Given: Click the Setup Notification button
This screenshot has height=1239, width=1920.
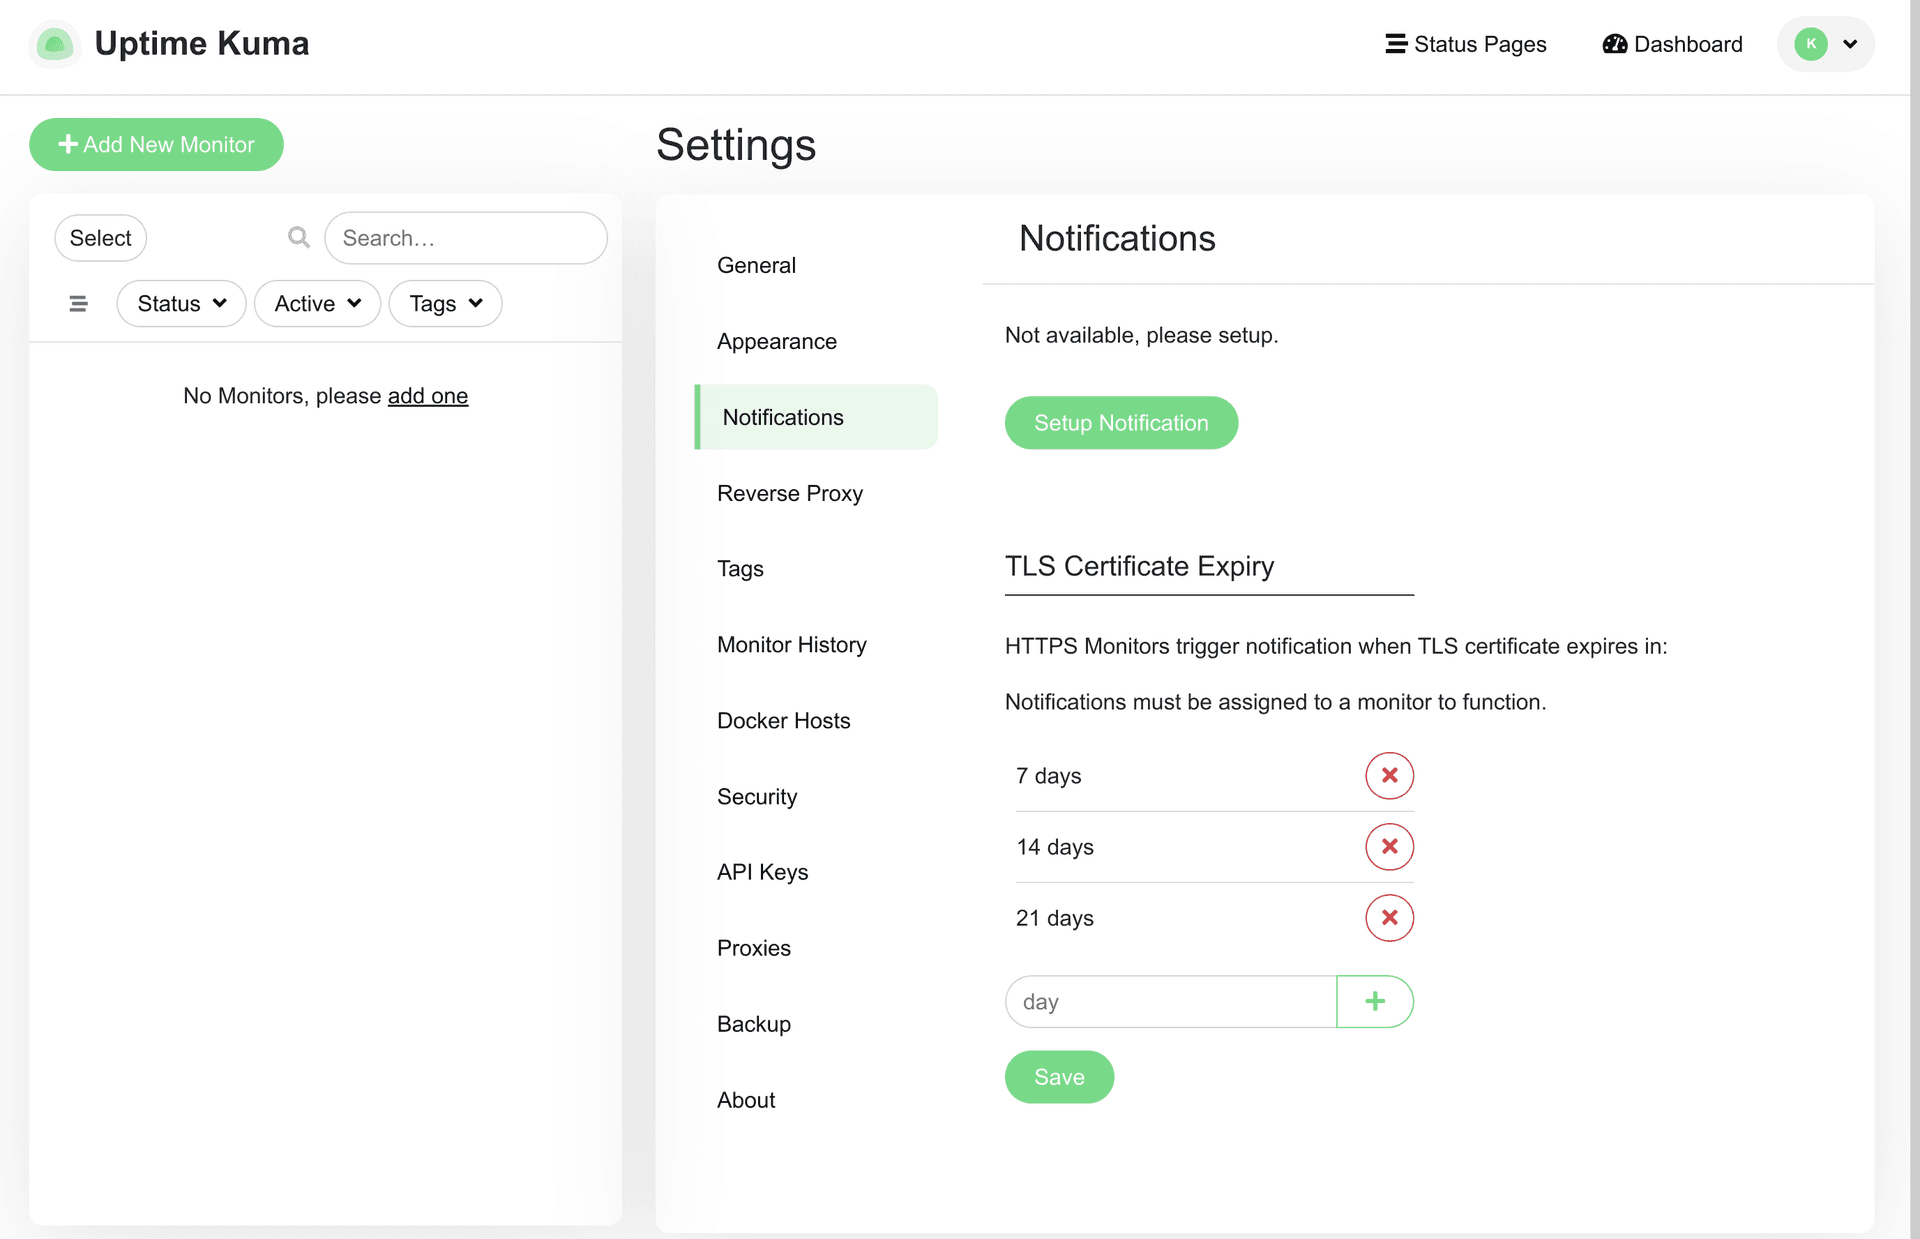Looking at the screenshot, I should click(1120, 423).
